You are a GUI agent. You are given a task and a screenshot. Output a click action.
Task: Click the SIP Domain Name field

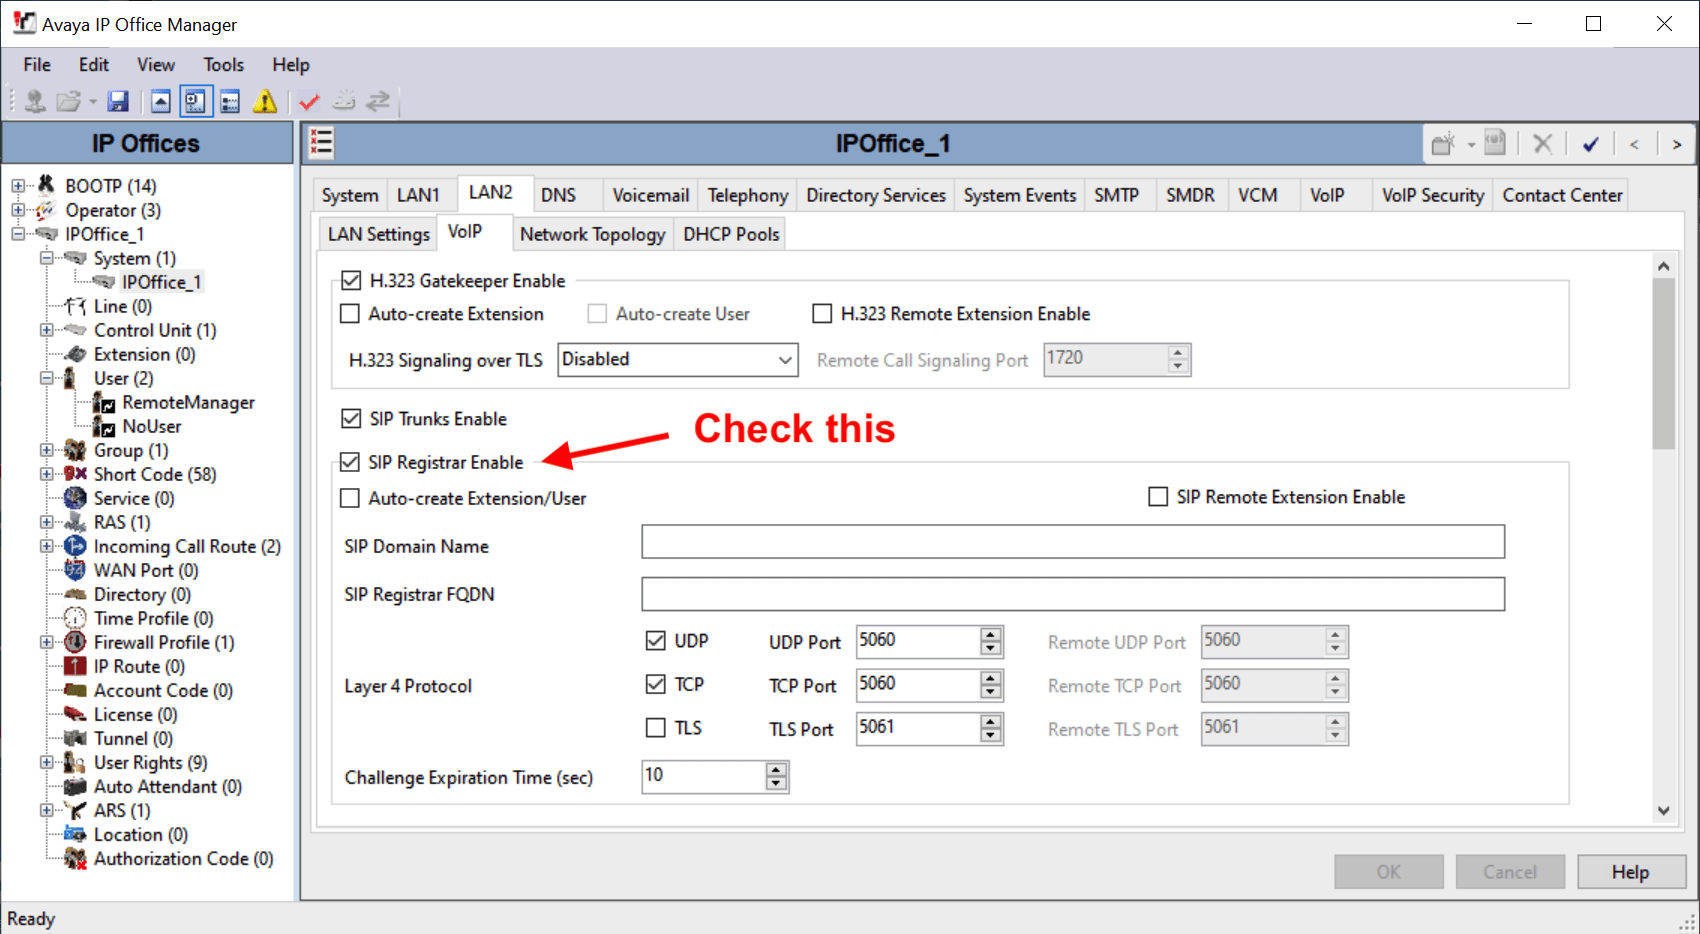[1073, 542]
